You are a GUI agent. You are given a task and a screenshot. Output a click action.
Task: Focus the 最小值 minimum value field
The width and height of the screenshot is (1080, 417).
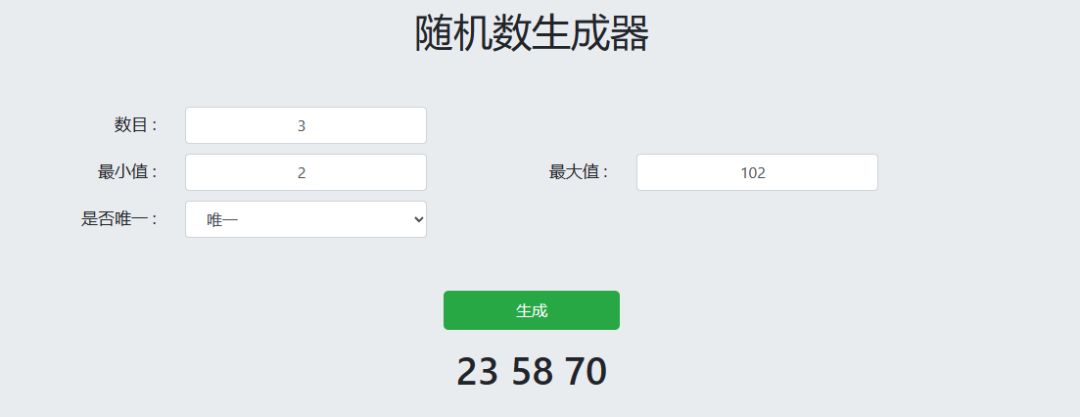pos(305,173)
